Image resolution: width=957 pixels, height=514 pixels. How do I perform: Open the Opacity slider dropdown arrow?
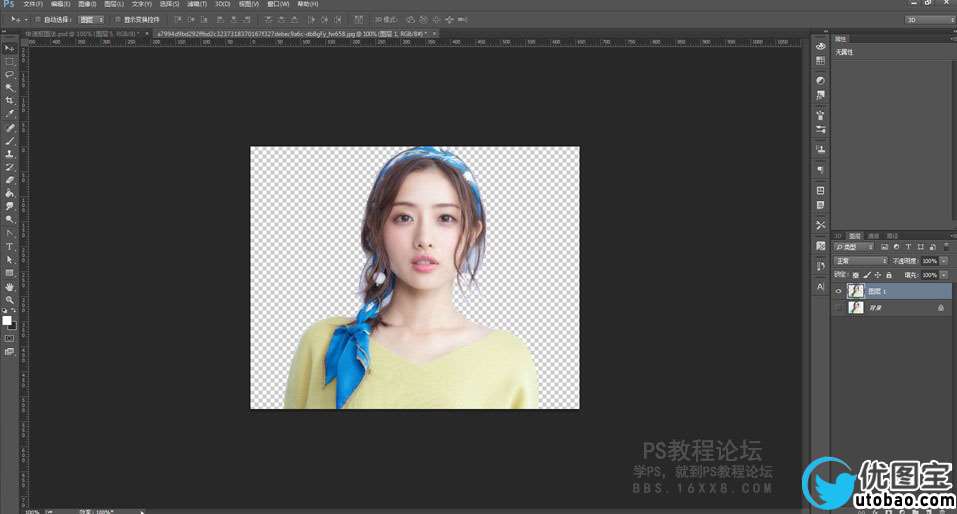click(944, 261)
